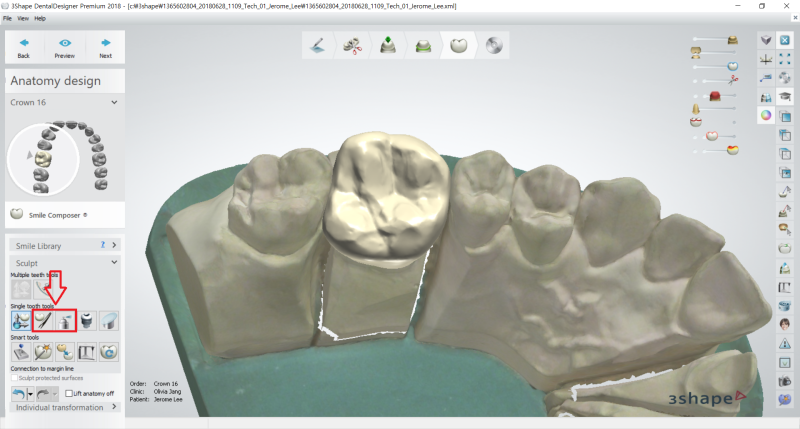
Task: Select the magic wand smart tool
Action: pos(43,352)
